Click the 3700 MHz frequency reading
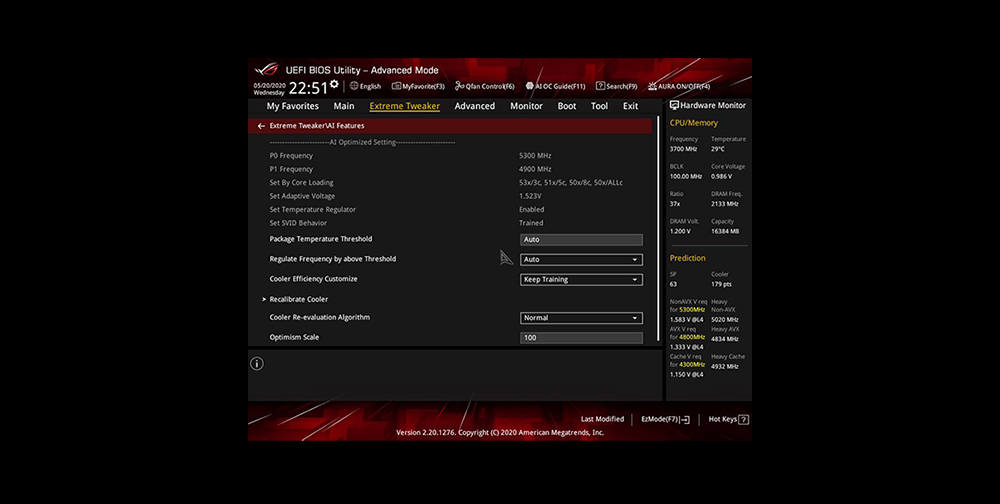 click(683, 149)
